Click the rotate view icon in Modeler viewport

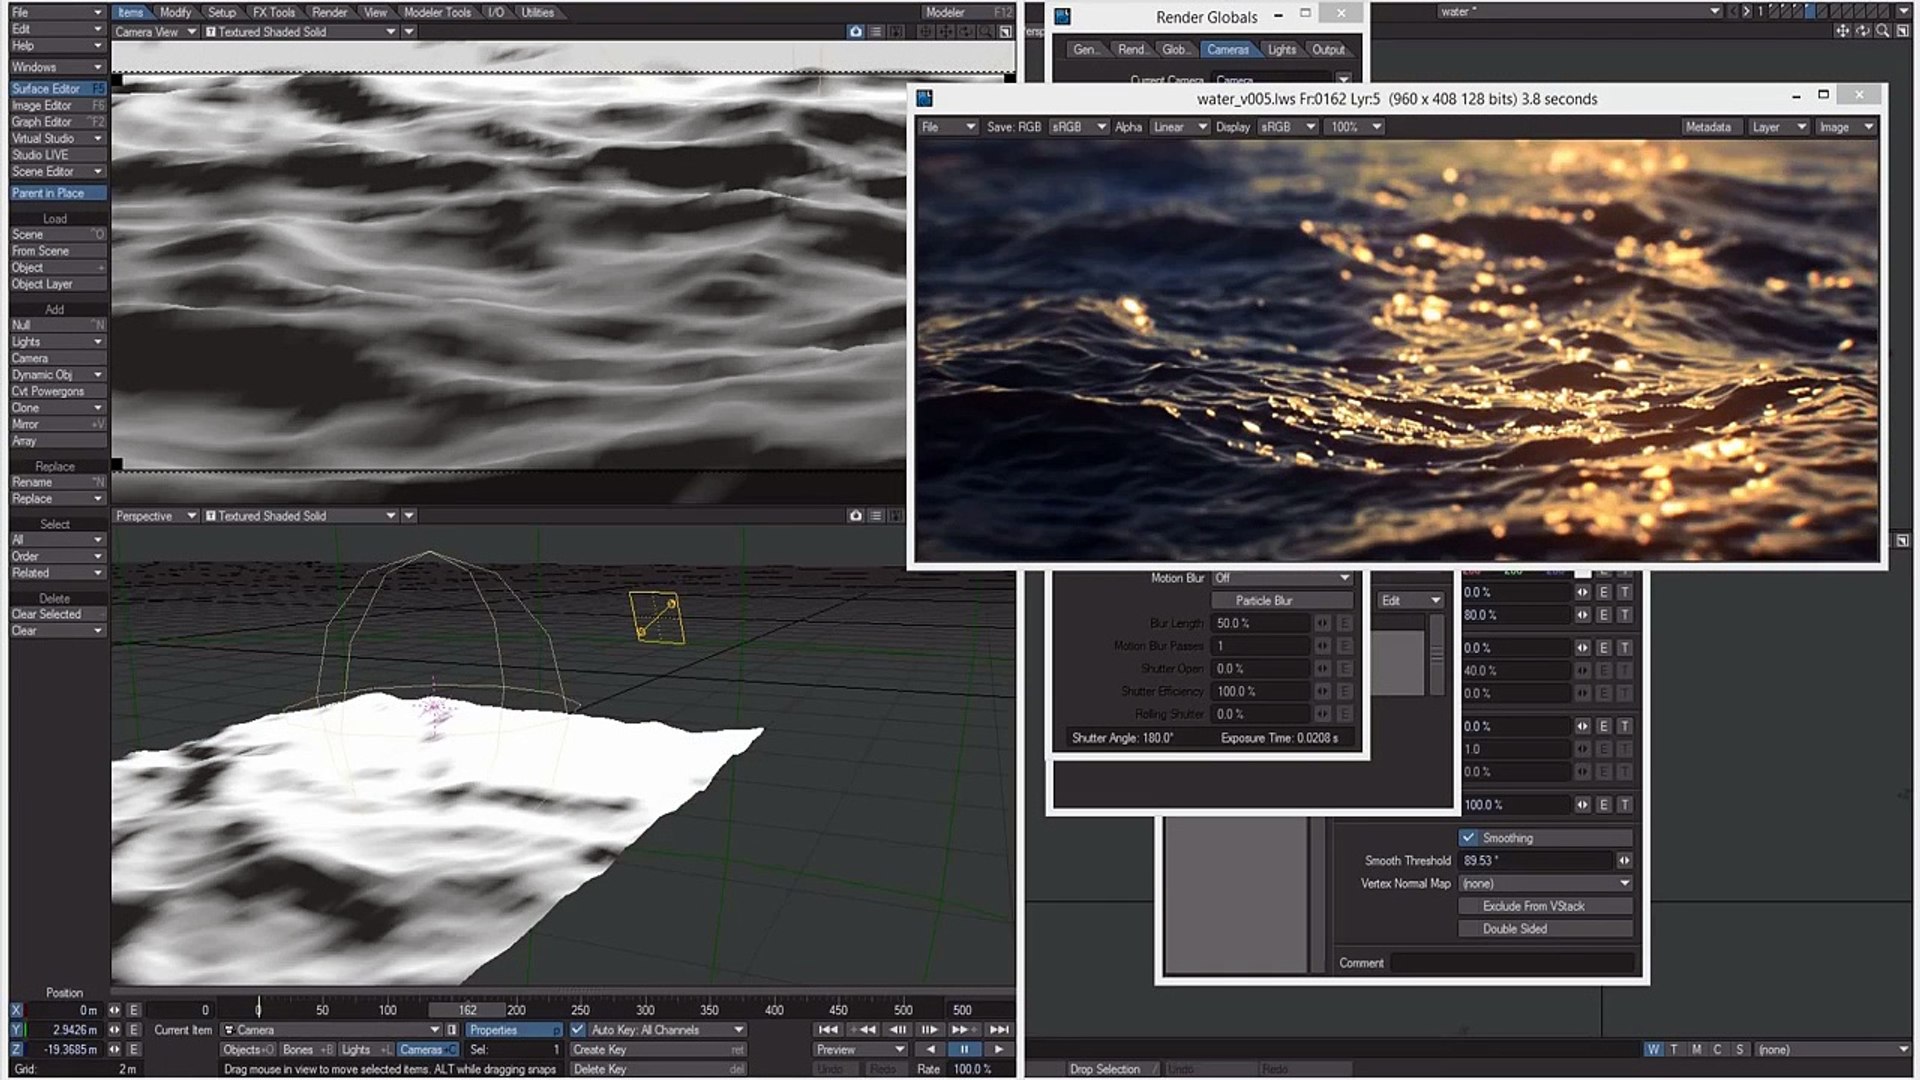coord(1862,31)
